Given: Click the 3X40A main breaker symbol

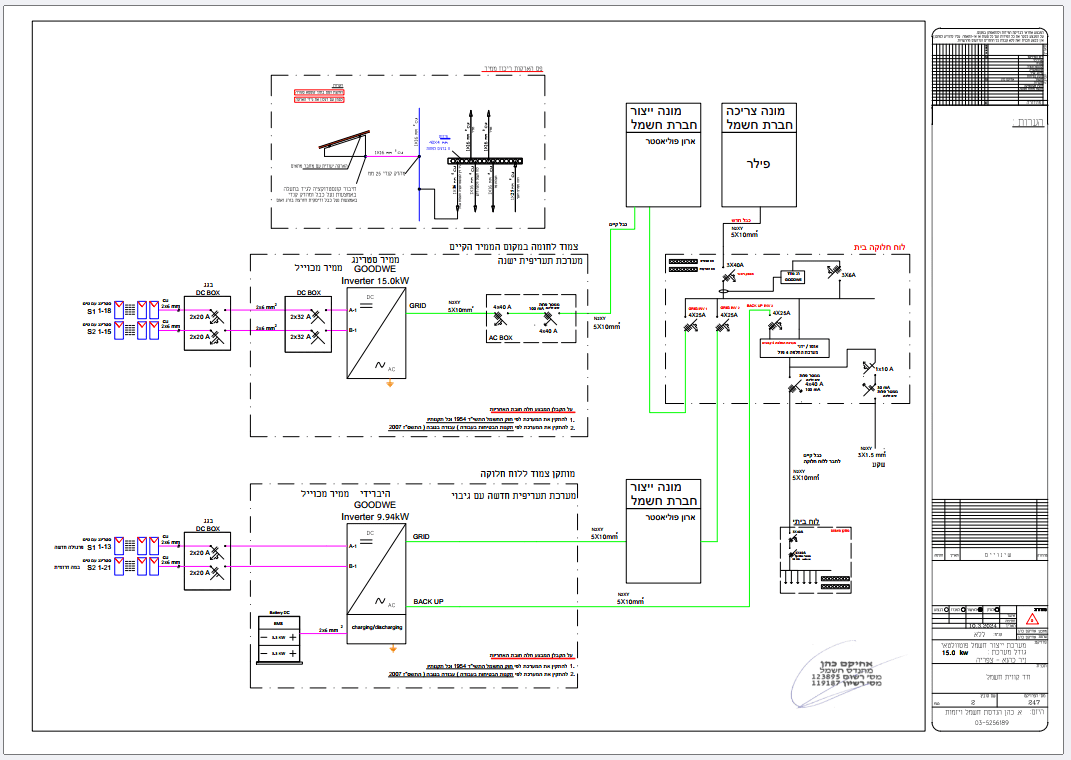Looking at the screenshot, I should tap(727, 276).
